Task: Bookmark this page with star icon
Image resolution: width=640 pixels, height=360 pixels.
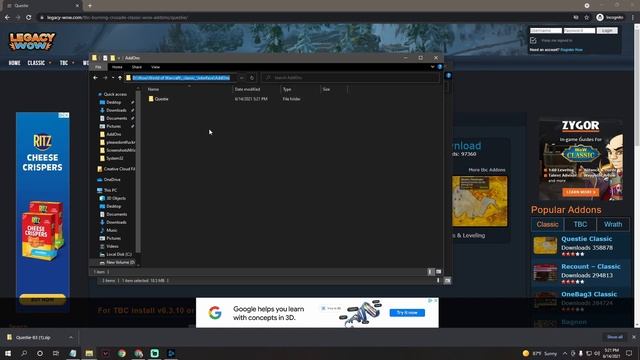Action: [x=587, y=18]
